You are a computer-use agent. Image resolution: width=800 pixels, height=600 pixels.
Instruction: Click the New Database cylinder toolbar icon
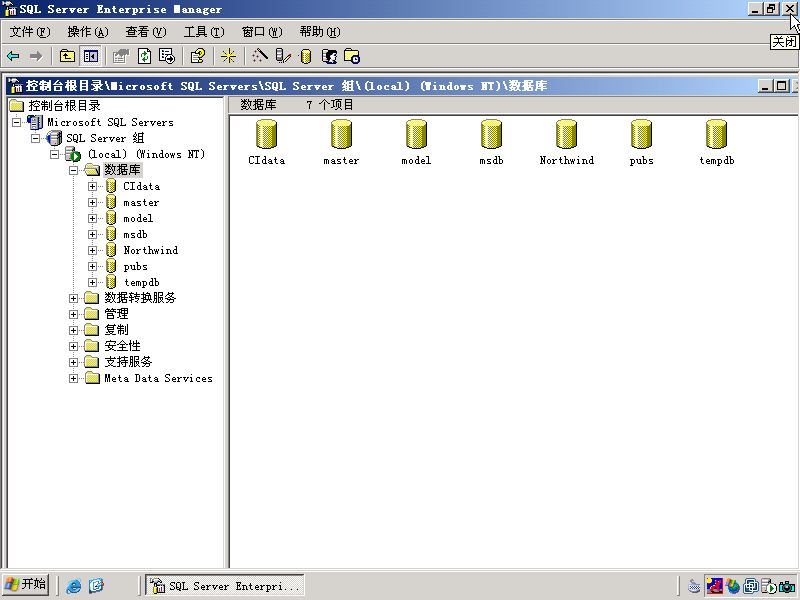(306, 56)
